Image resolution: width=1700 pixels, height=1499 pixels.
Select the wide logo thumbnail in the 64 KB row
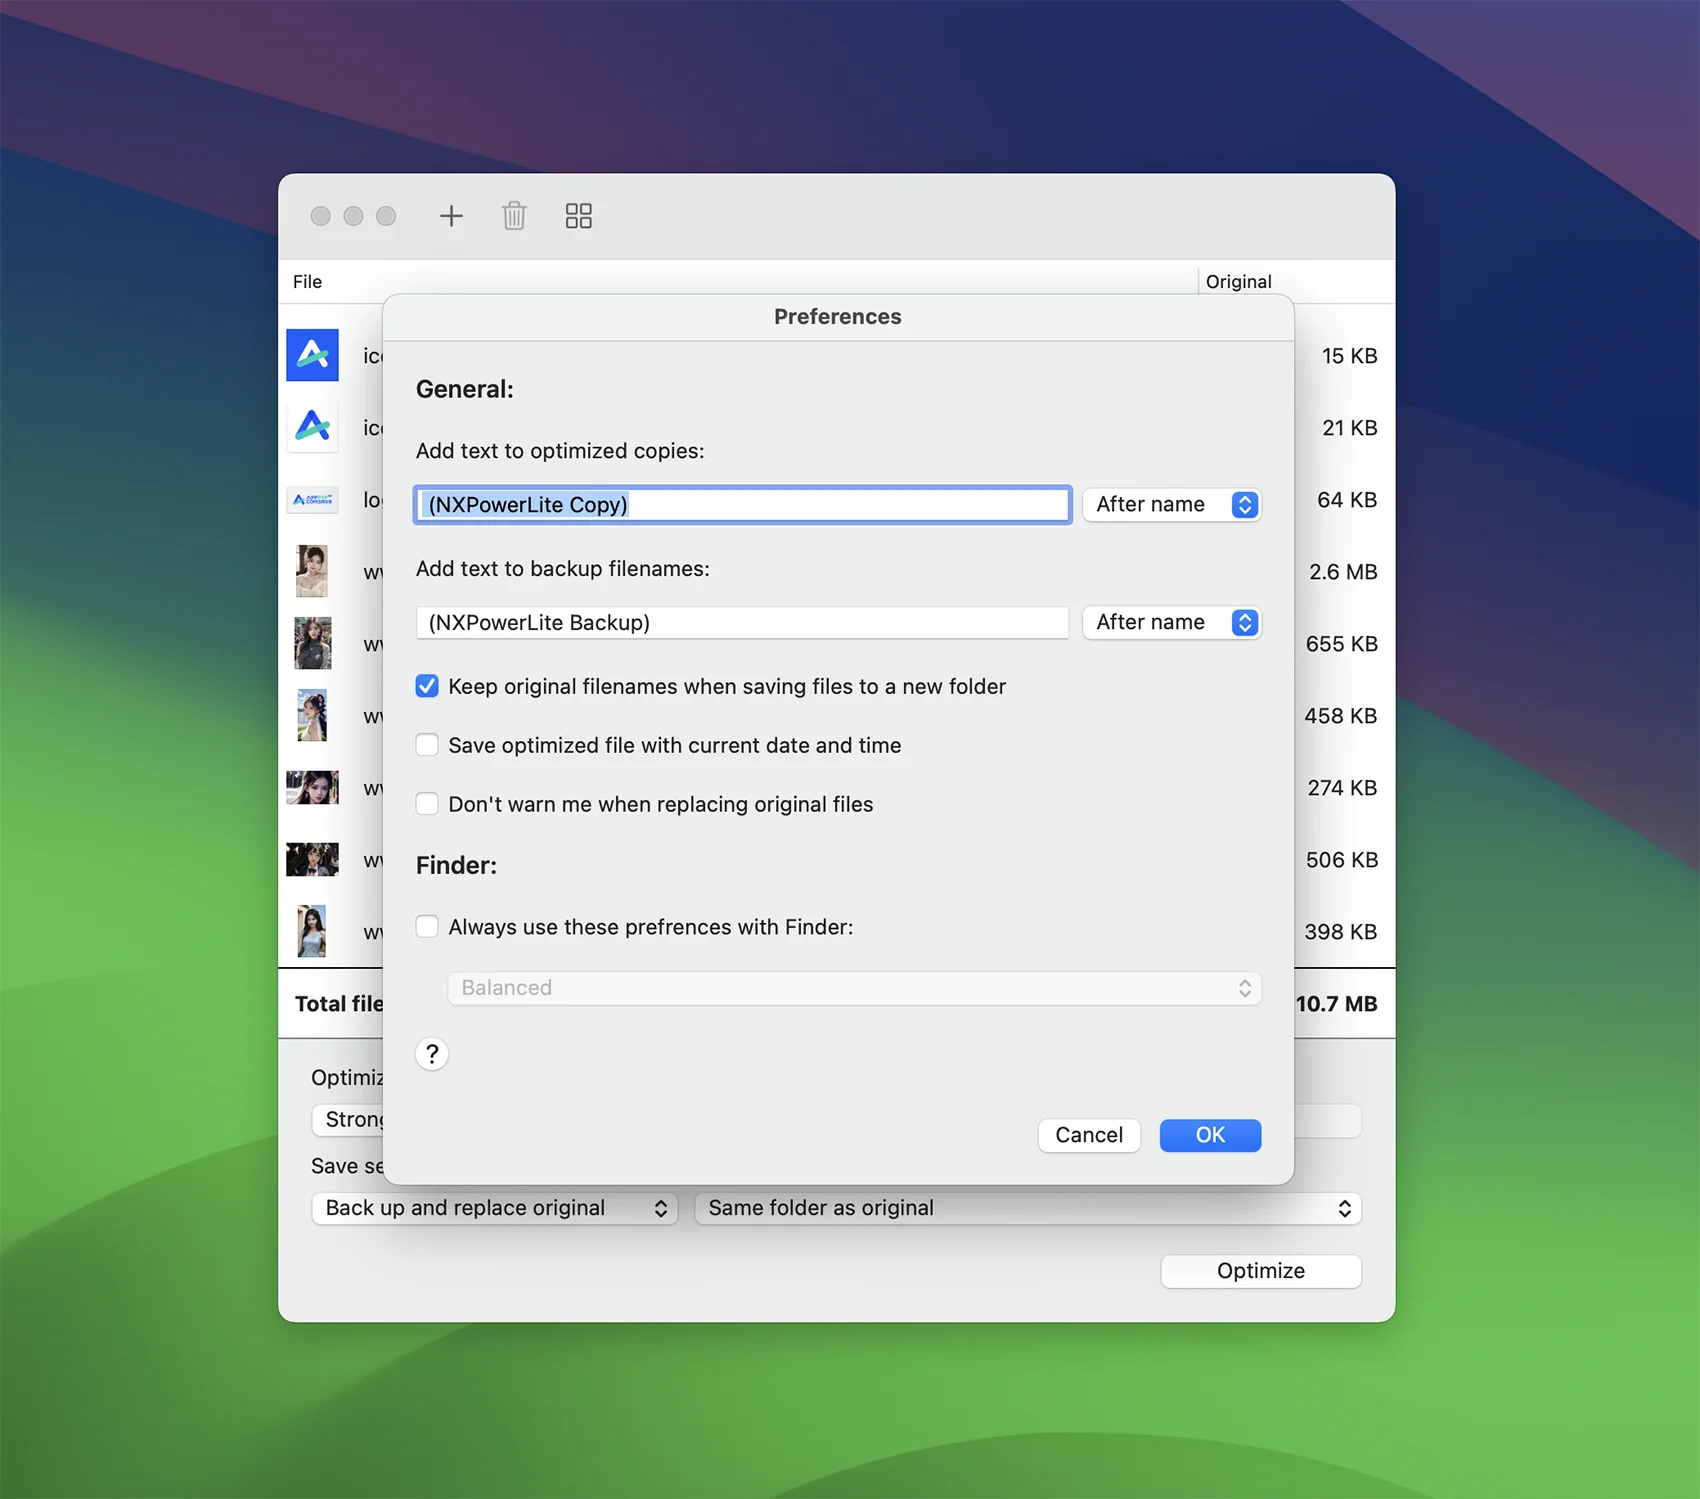pyautogui.click(x=312, y=499)
